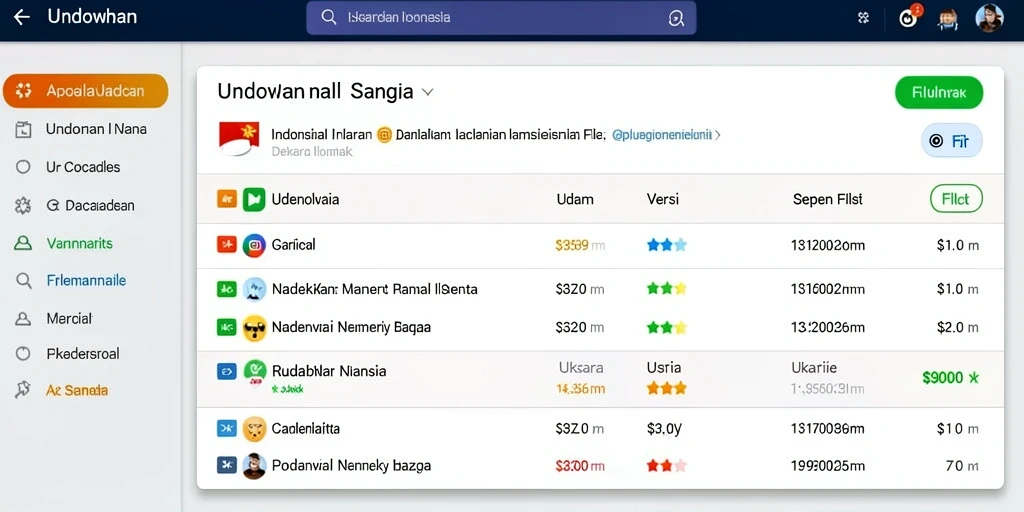Click the Rudabhlar Niansia app icon
Screen dimensions: 1024x512
254,371
